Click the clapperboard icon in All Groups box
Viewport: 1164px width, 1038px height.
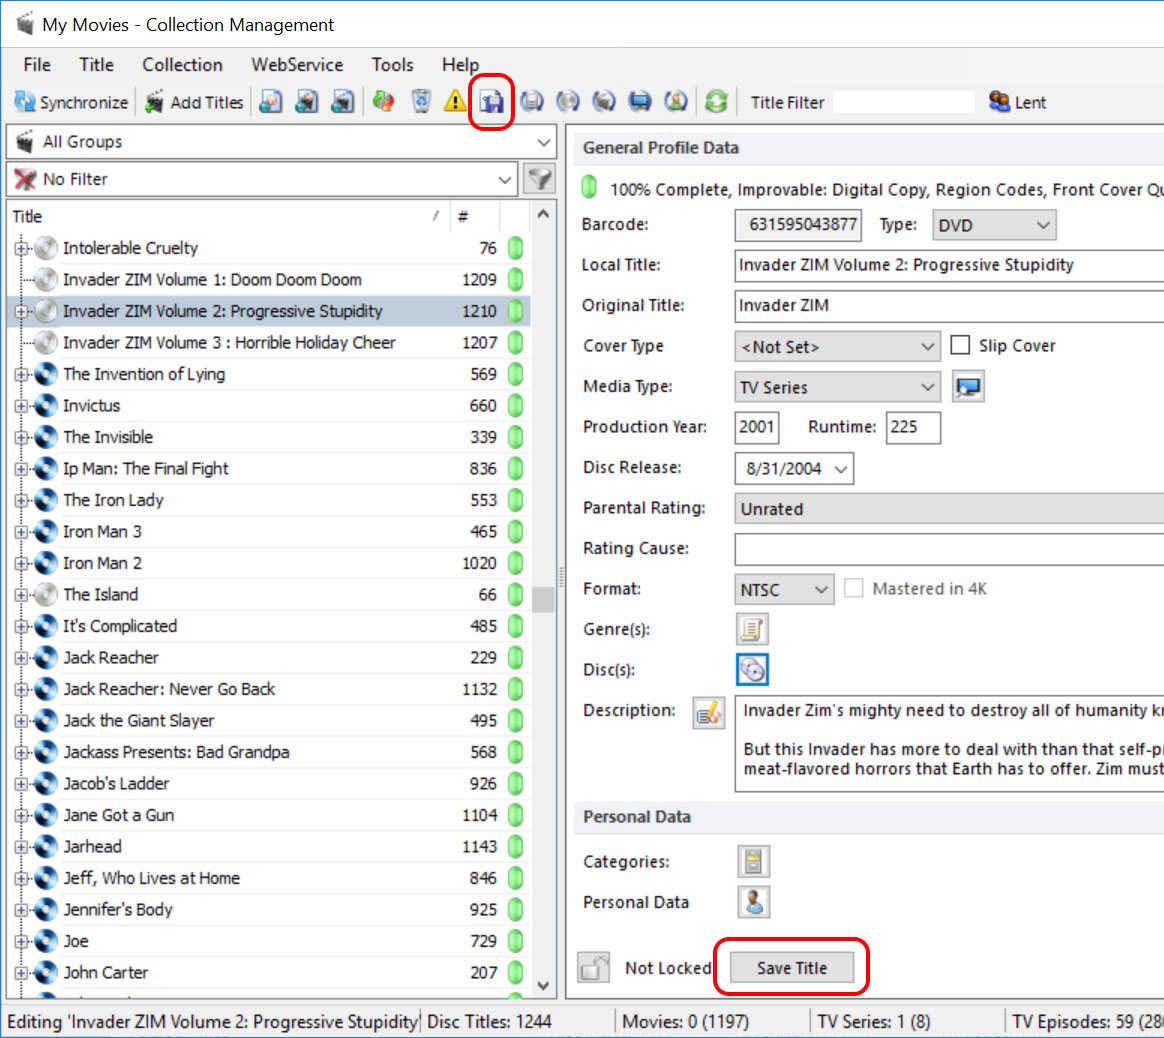click(25, 141)
